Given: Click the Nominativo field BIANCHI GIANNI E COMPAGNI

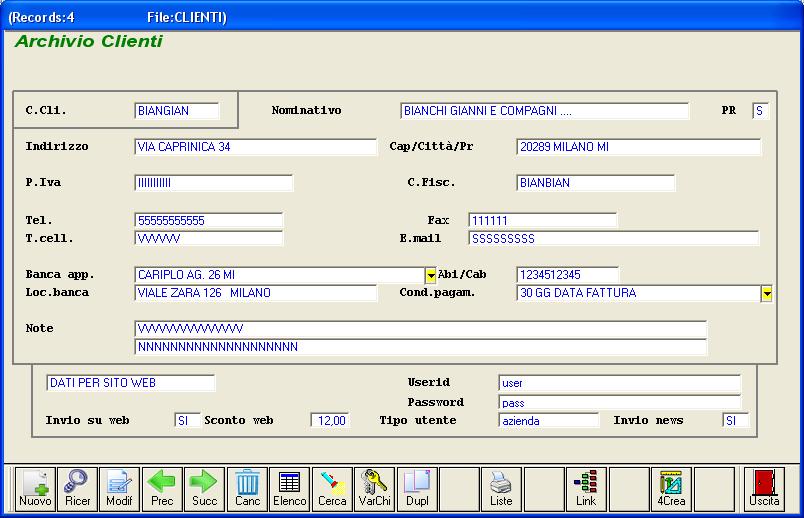Looking at the screenshot, I should coord(545,111).
